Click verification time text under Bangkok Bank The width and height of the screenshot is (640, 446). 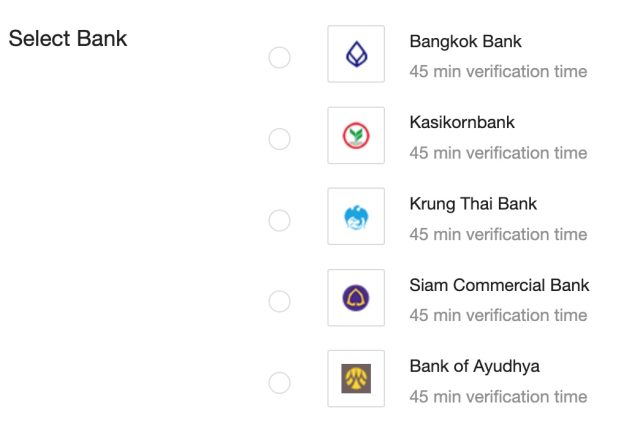click(x=498, y=72)
